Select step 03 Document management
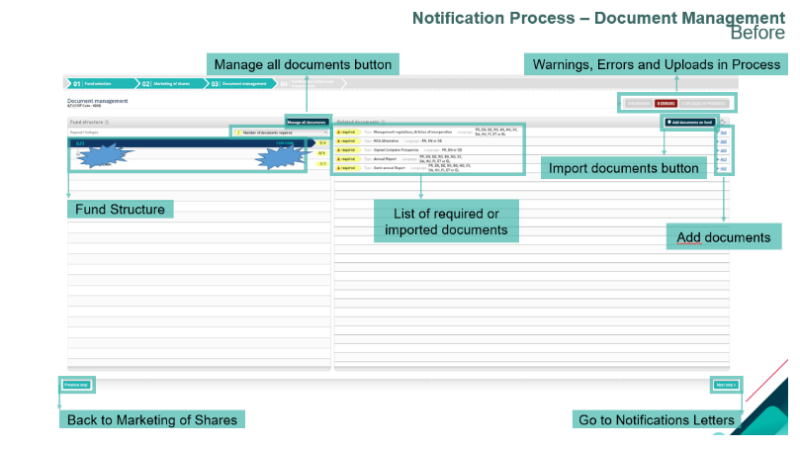 pos(240,84)
